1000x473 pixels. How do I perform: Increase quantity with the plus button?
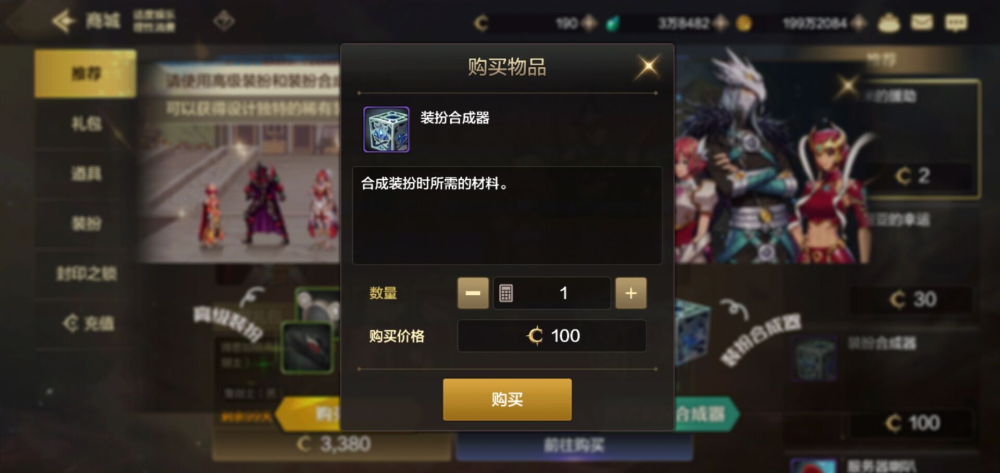[631, 293]
